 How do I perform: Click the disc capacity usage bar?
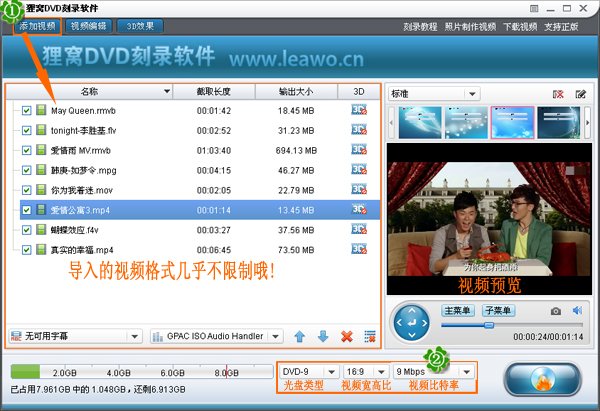(142, 372)
